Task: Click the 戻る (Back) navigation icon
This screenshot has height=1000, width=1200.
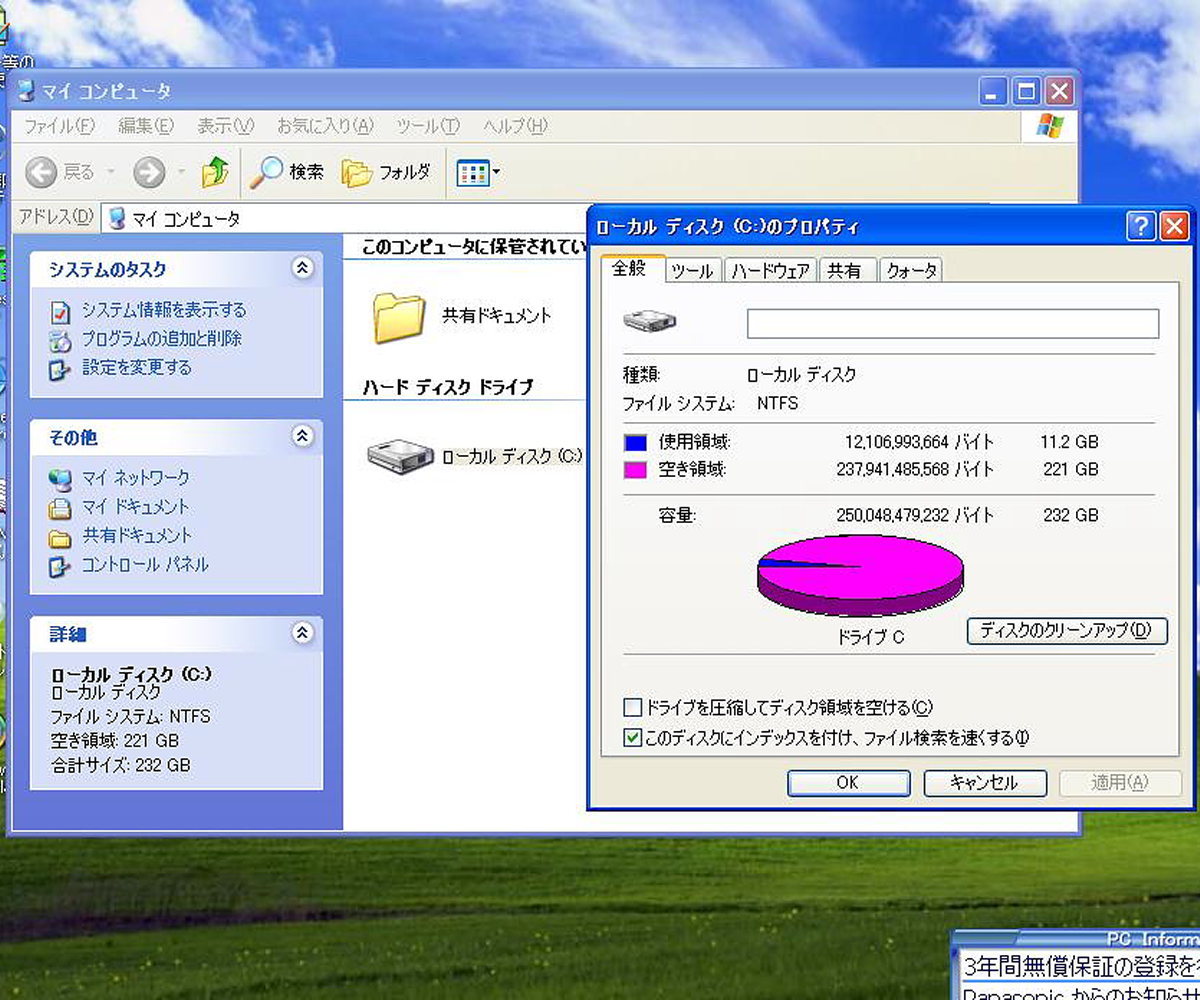Action: tap(40, 171)
